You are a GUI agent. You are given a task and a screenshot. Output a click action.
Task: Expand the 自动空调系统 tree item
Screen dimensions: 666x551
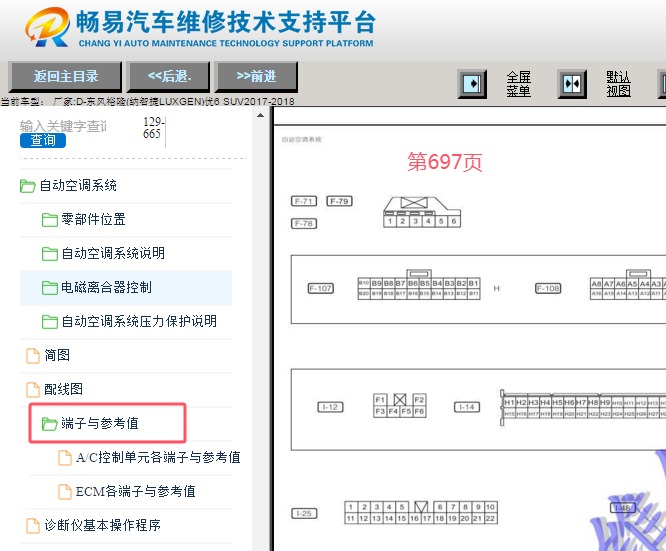tap(78, 186)
